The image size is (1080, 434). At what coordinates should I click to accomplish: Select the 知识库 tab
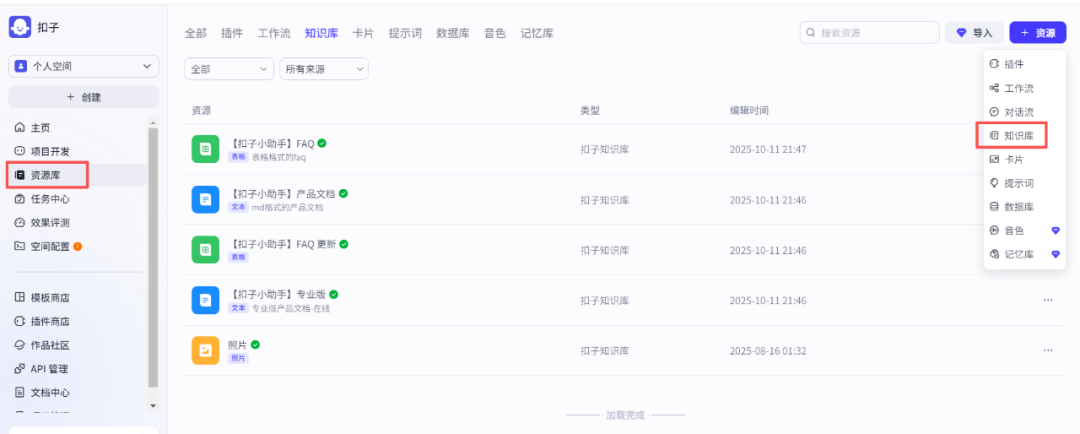[x=321, y=33]
